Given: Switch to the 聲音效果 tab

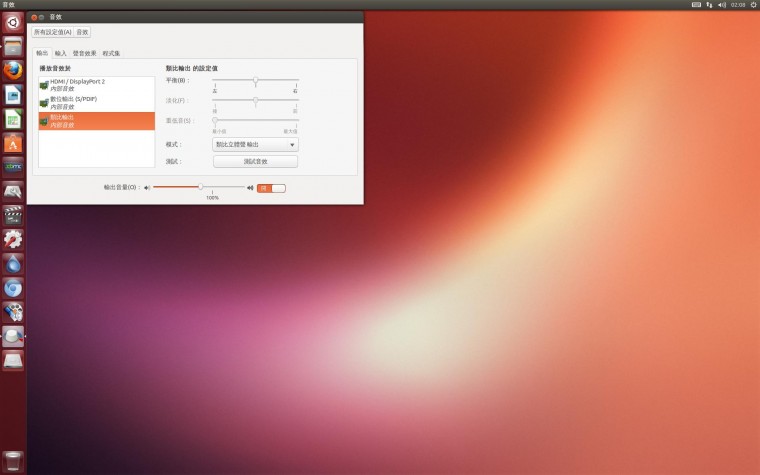Looking at the screenshot, I should (x=84, y=53).
